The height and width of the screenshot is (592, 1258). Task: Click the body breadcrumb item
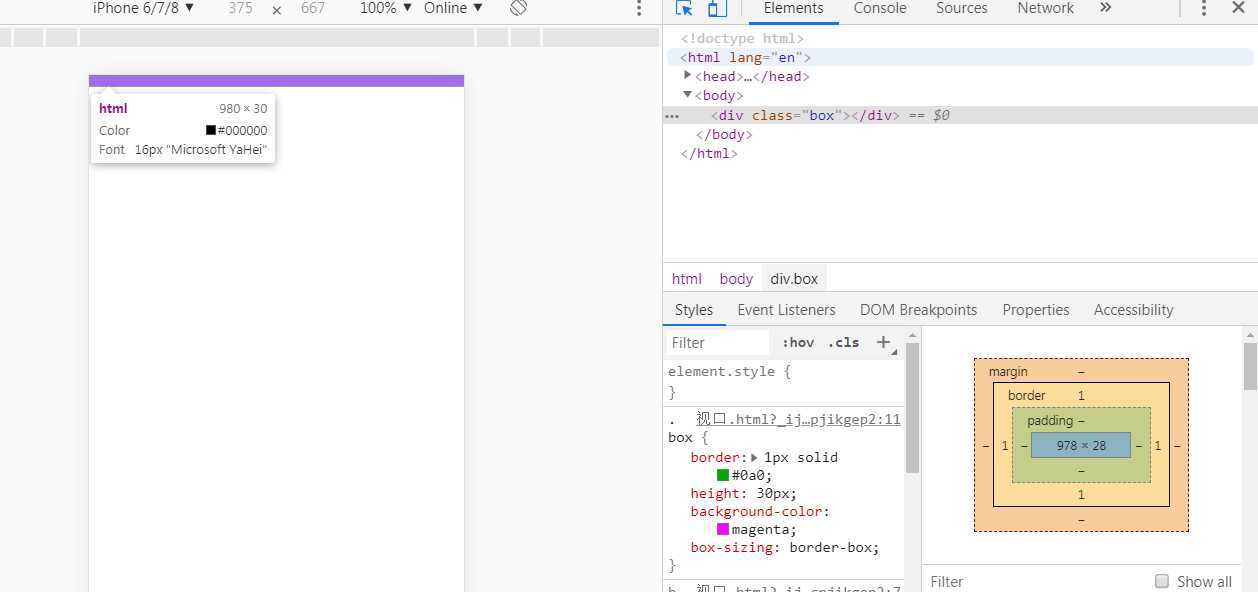[736, 279]
